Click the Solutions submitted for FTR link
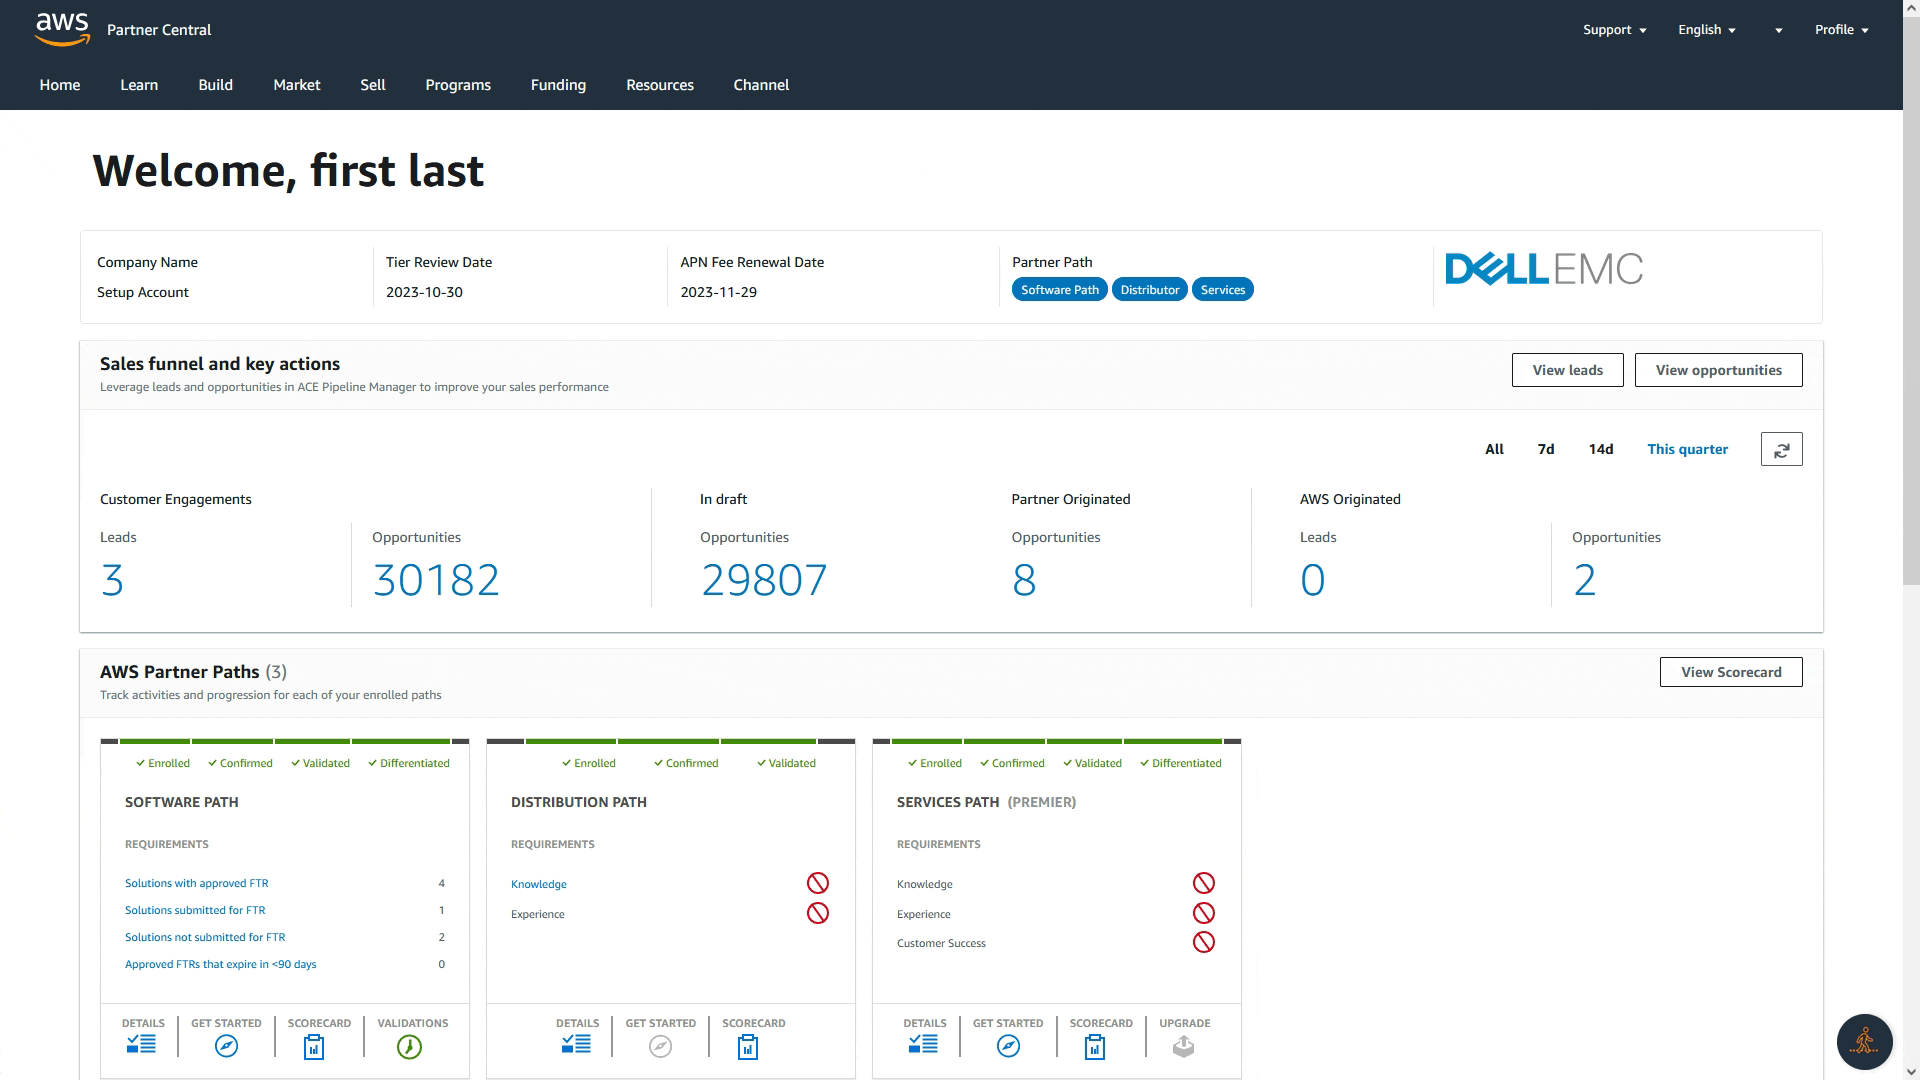This screenshot has height=1080, width=1920. click(x=195, y=910)
